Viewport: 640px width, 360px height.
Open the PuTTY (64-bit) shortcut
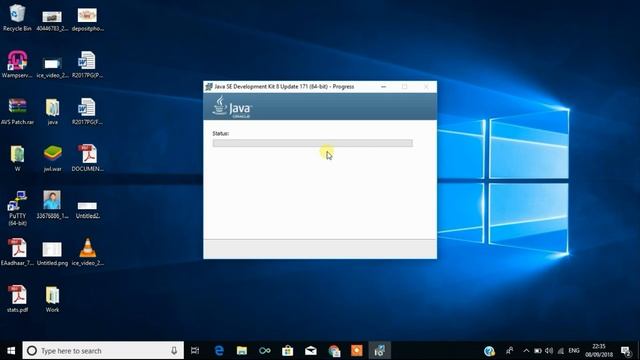(17, 208)
